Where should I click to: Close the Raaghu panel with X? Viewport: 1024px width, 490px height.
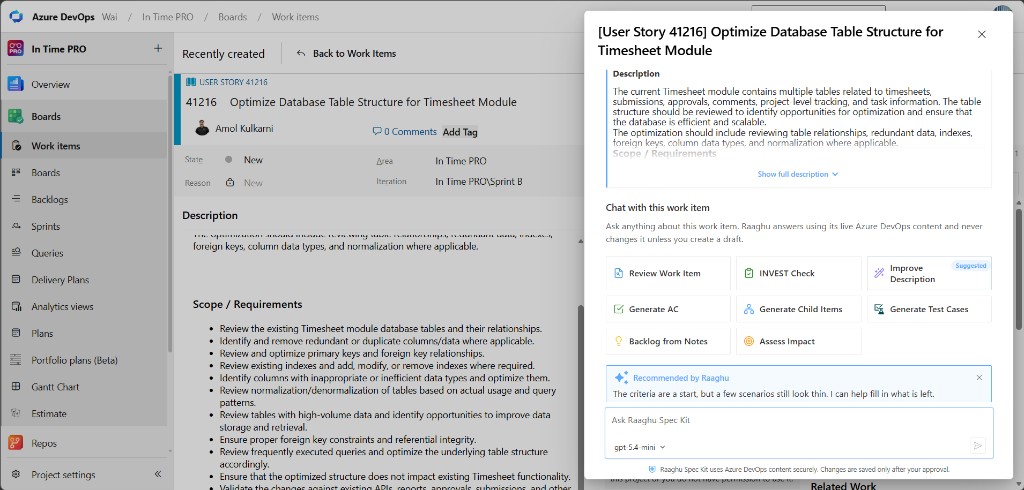pos(982,35)
